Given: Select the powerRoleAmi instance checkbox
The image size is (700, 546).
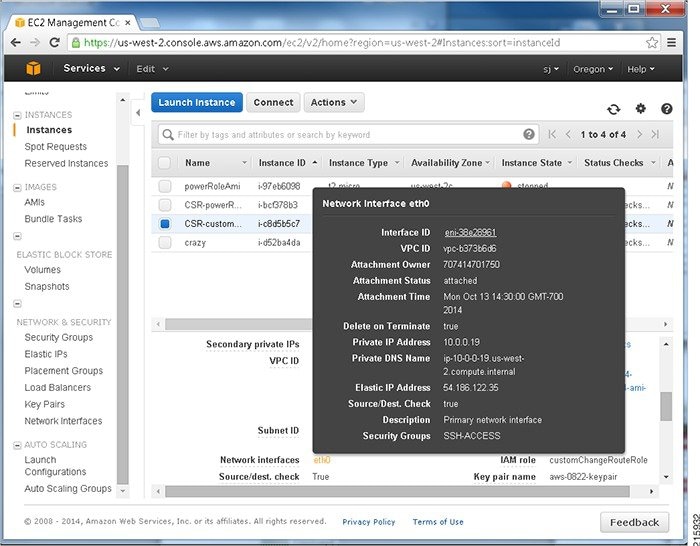Looking at the screenshot, I should tap(165, 186).
